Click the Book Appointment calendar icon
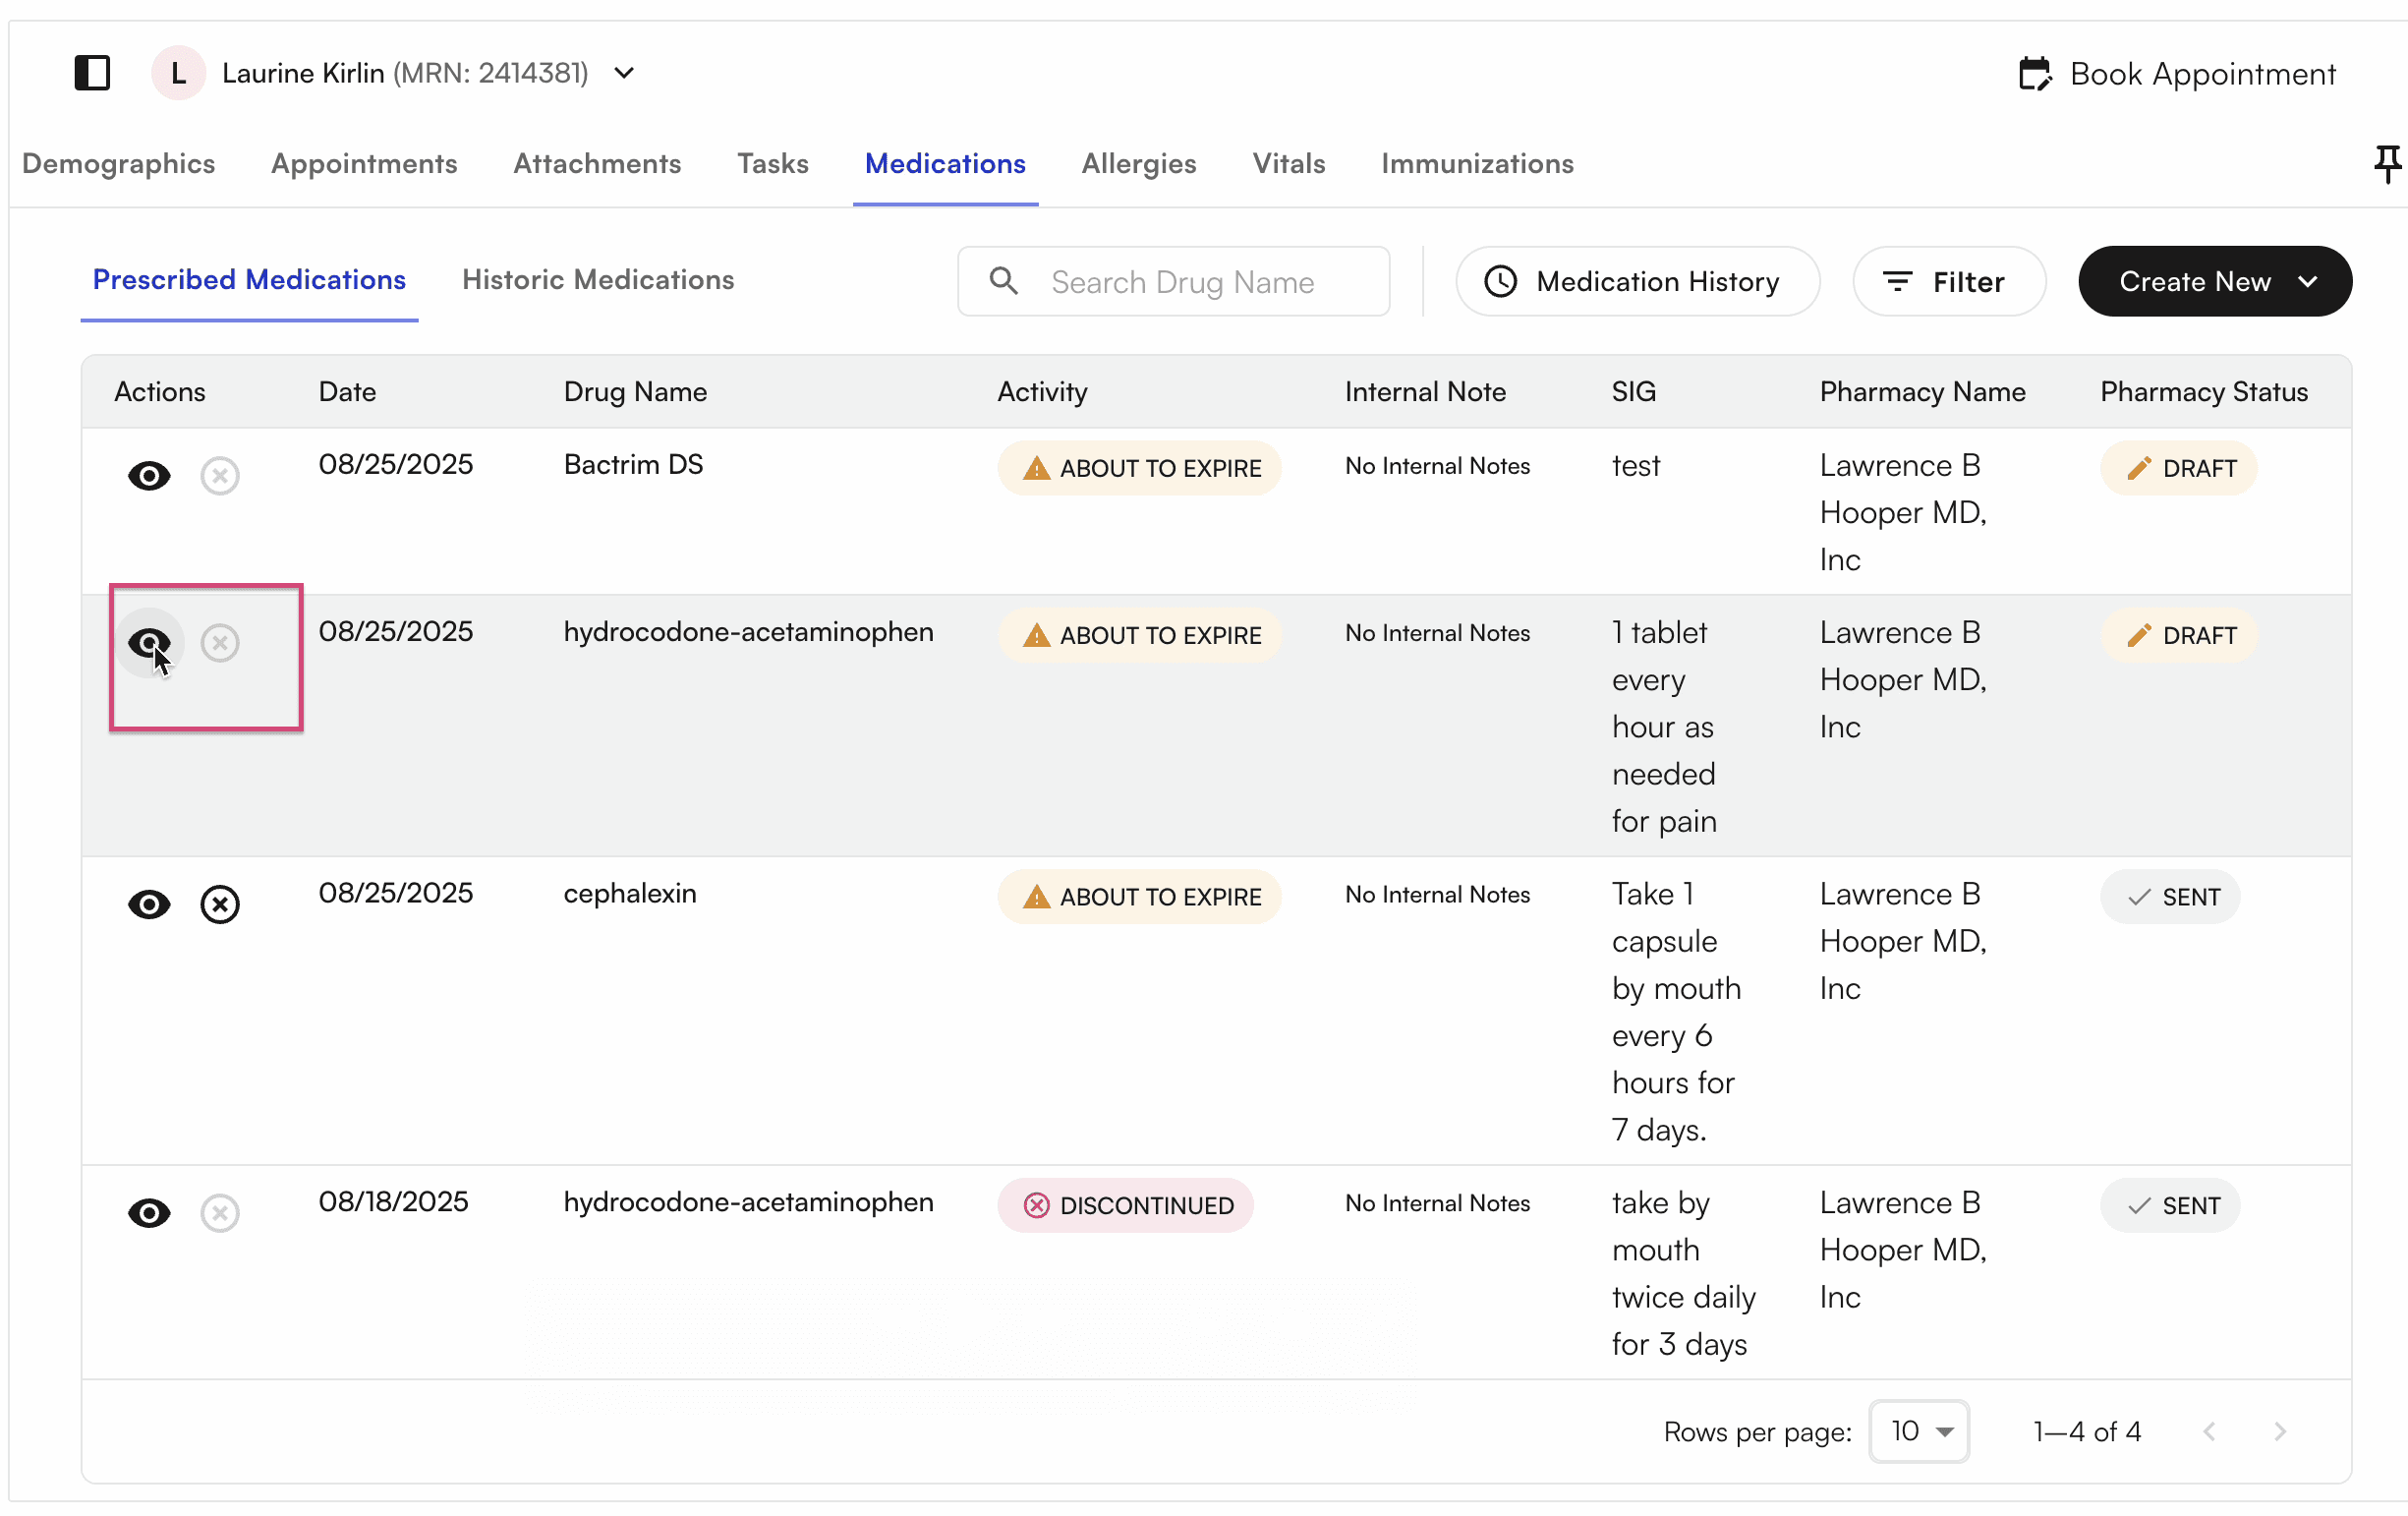 tap(2034, 74)
